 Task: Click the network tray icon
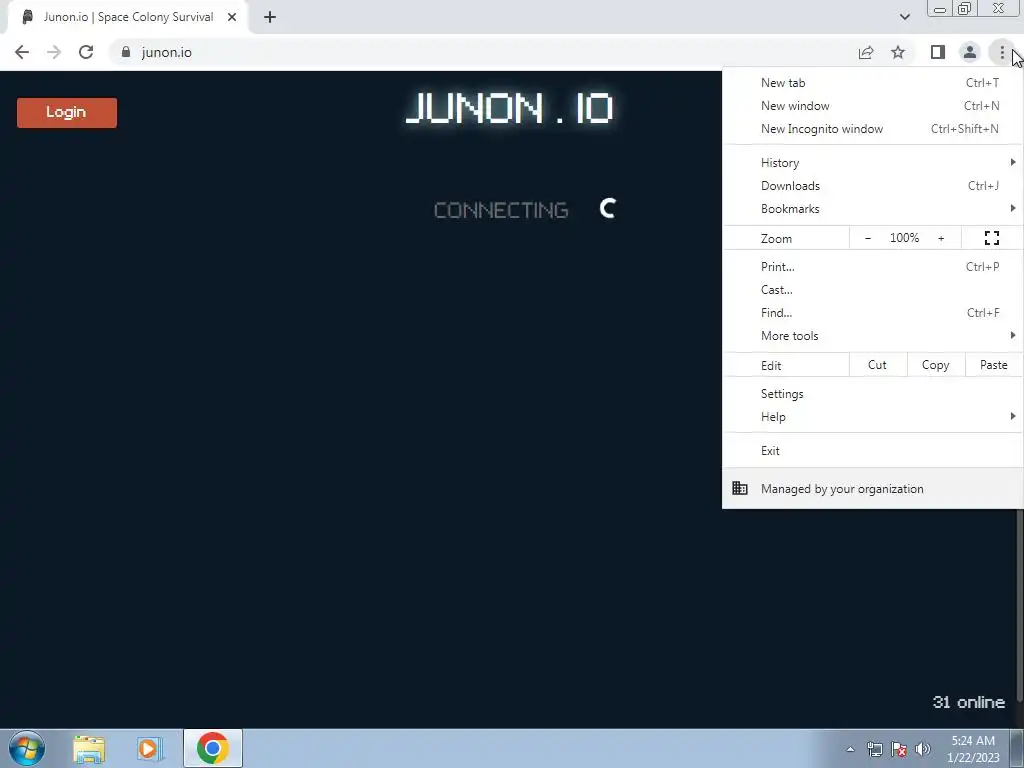click(x=874, y=749)
